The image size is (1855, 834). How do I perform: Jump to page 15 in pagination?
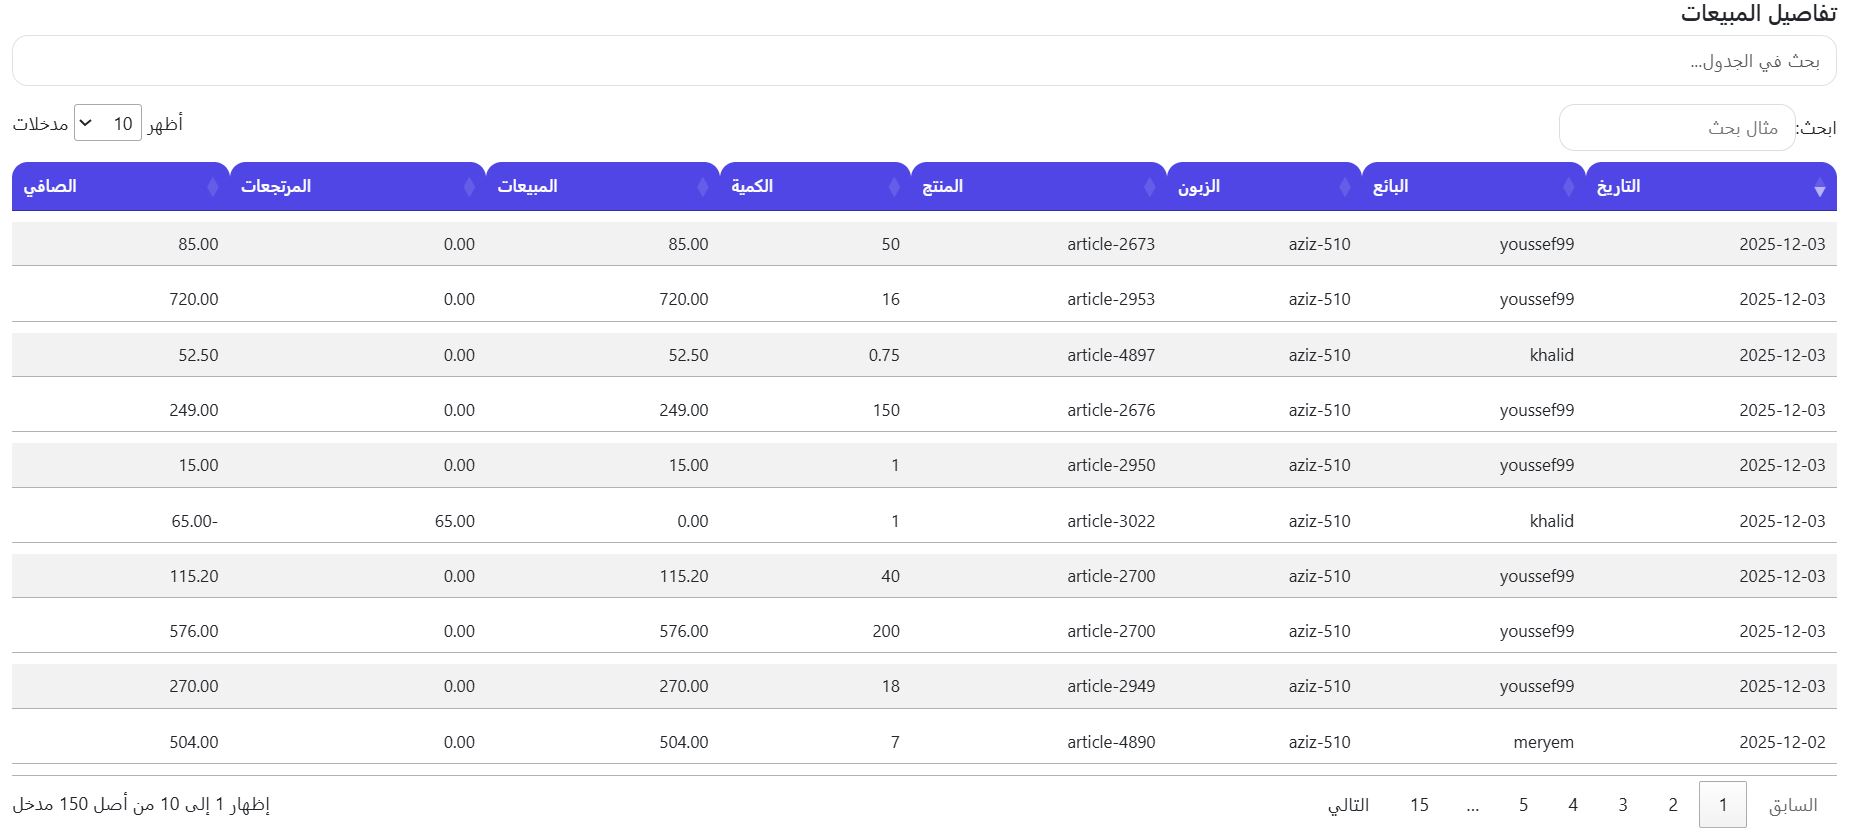pos(1419,805)
